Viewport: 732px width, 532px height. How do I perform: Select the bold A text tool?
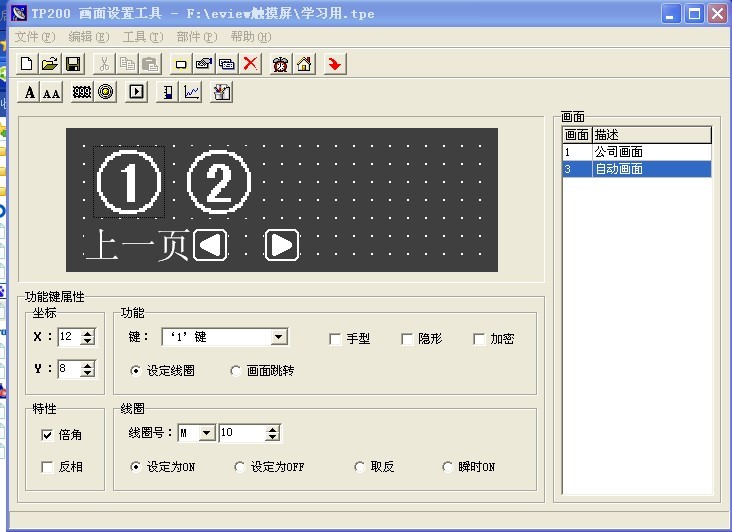[29, 93]
